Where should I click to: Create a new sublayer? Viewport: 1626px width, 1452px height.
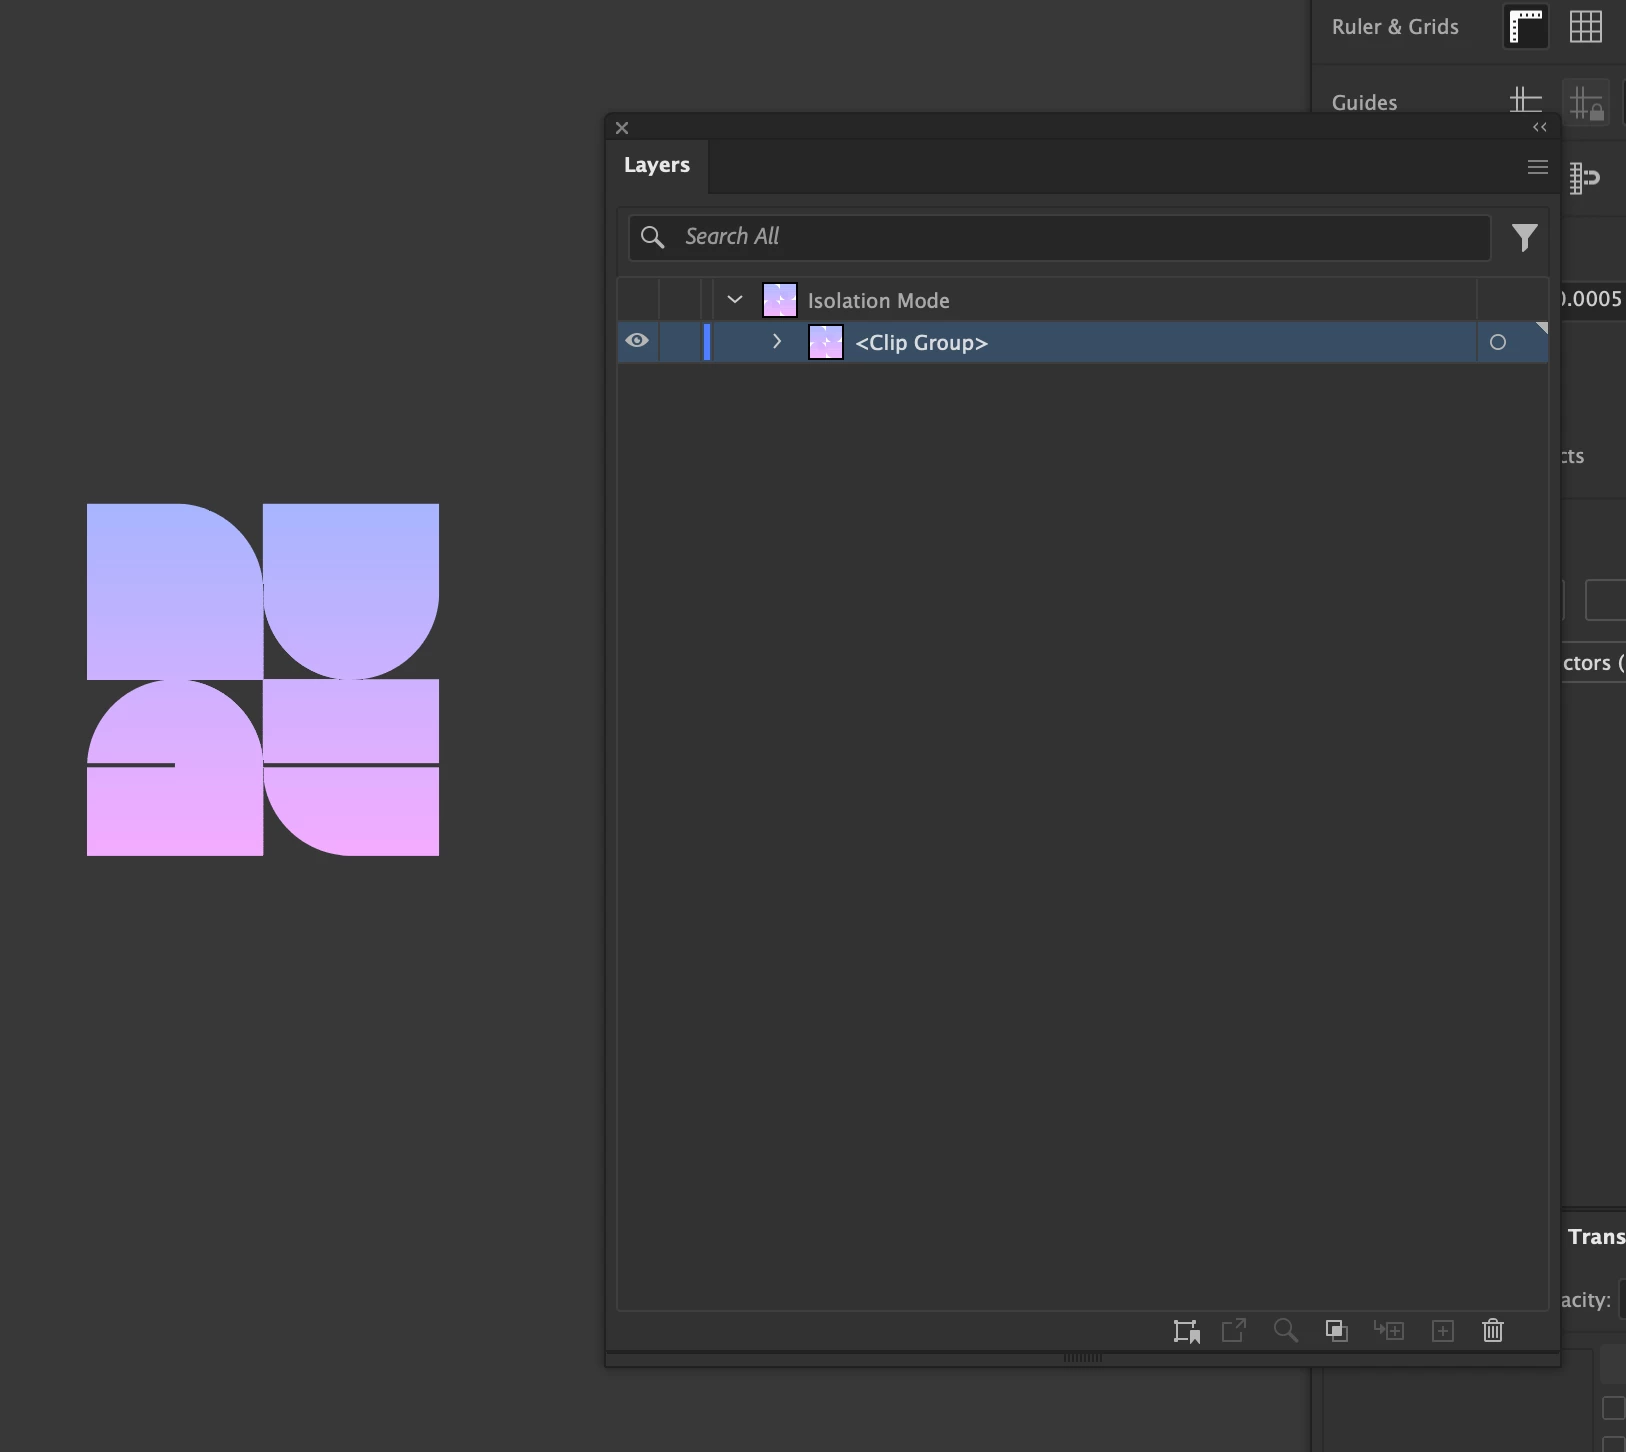pos(1389,1330)
